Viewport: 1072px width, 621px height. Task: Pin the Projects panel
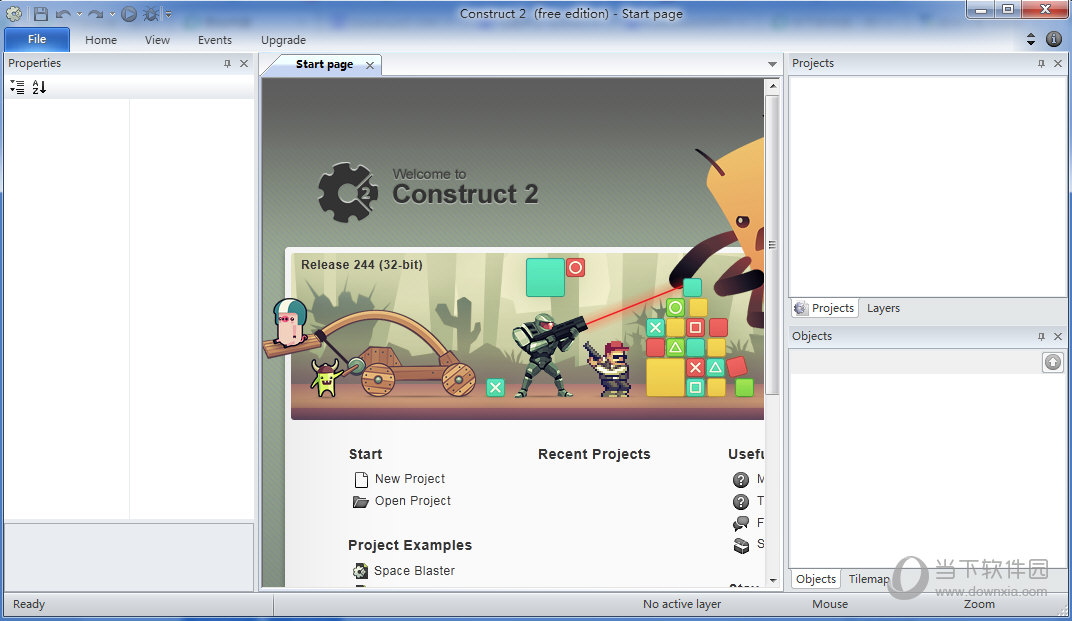click(x=1041, y=64)
